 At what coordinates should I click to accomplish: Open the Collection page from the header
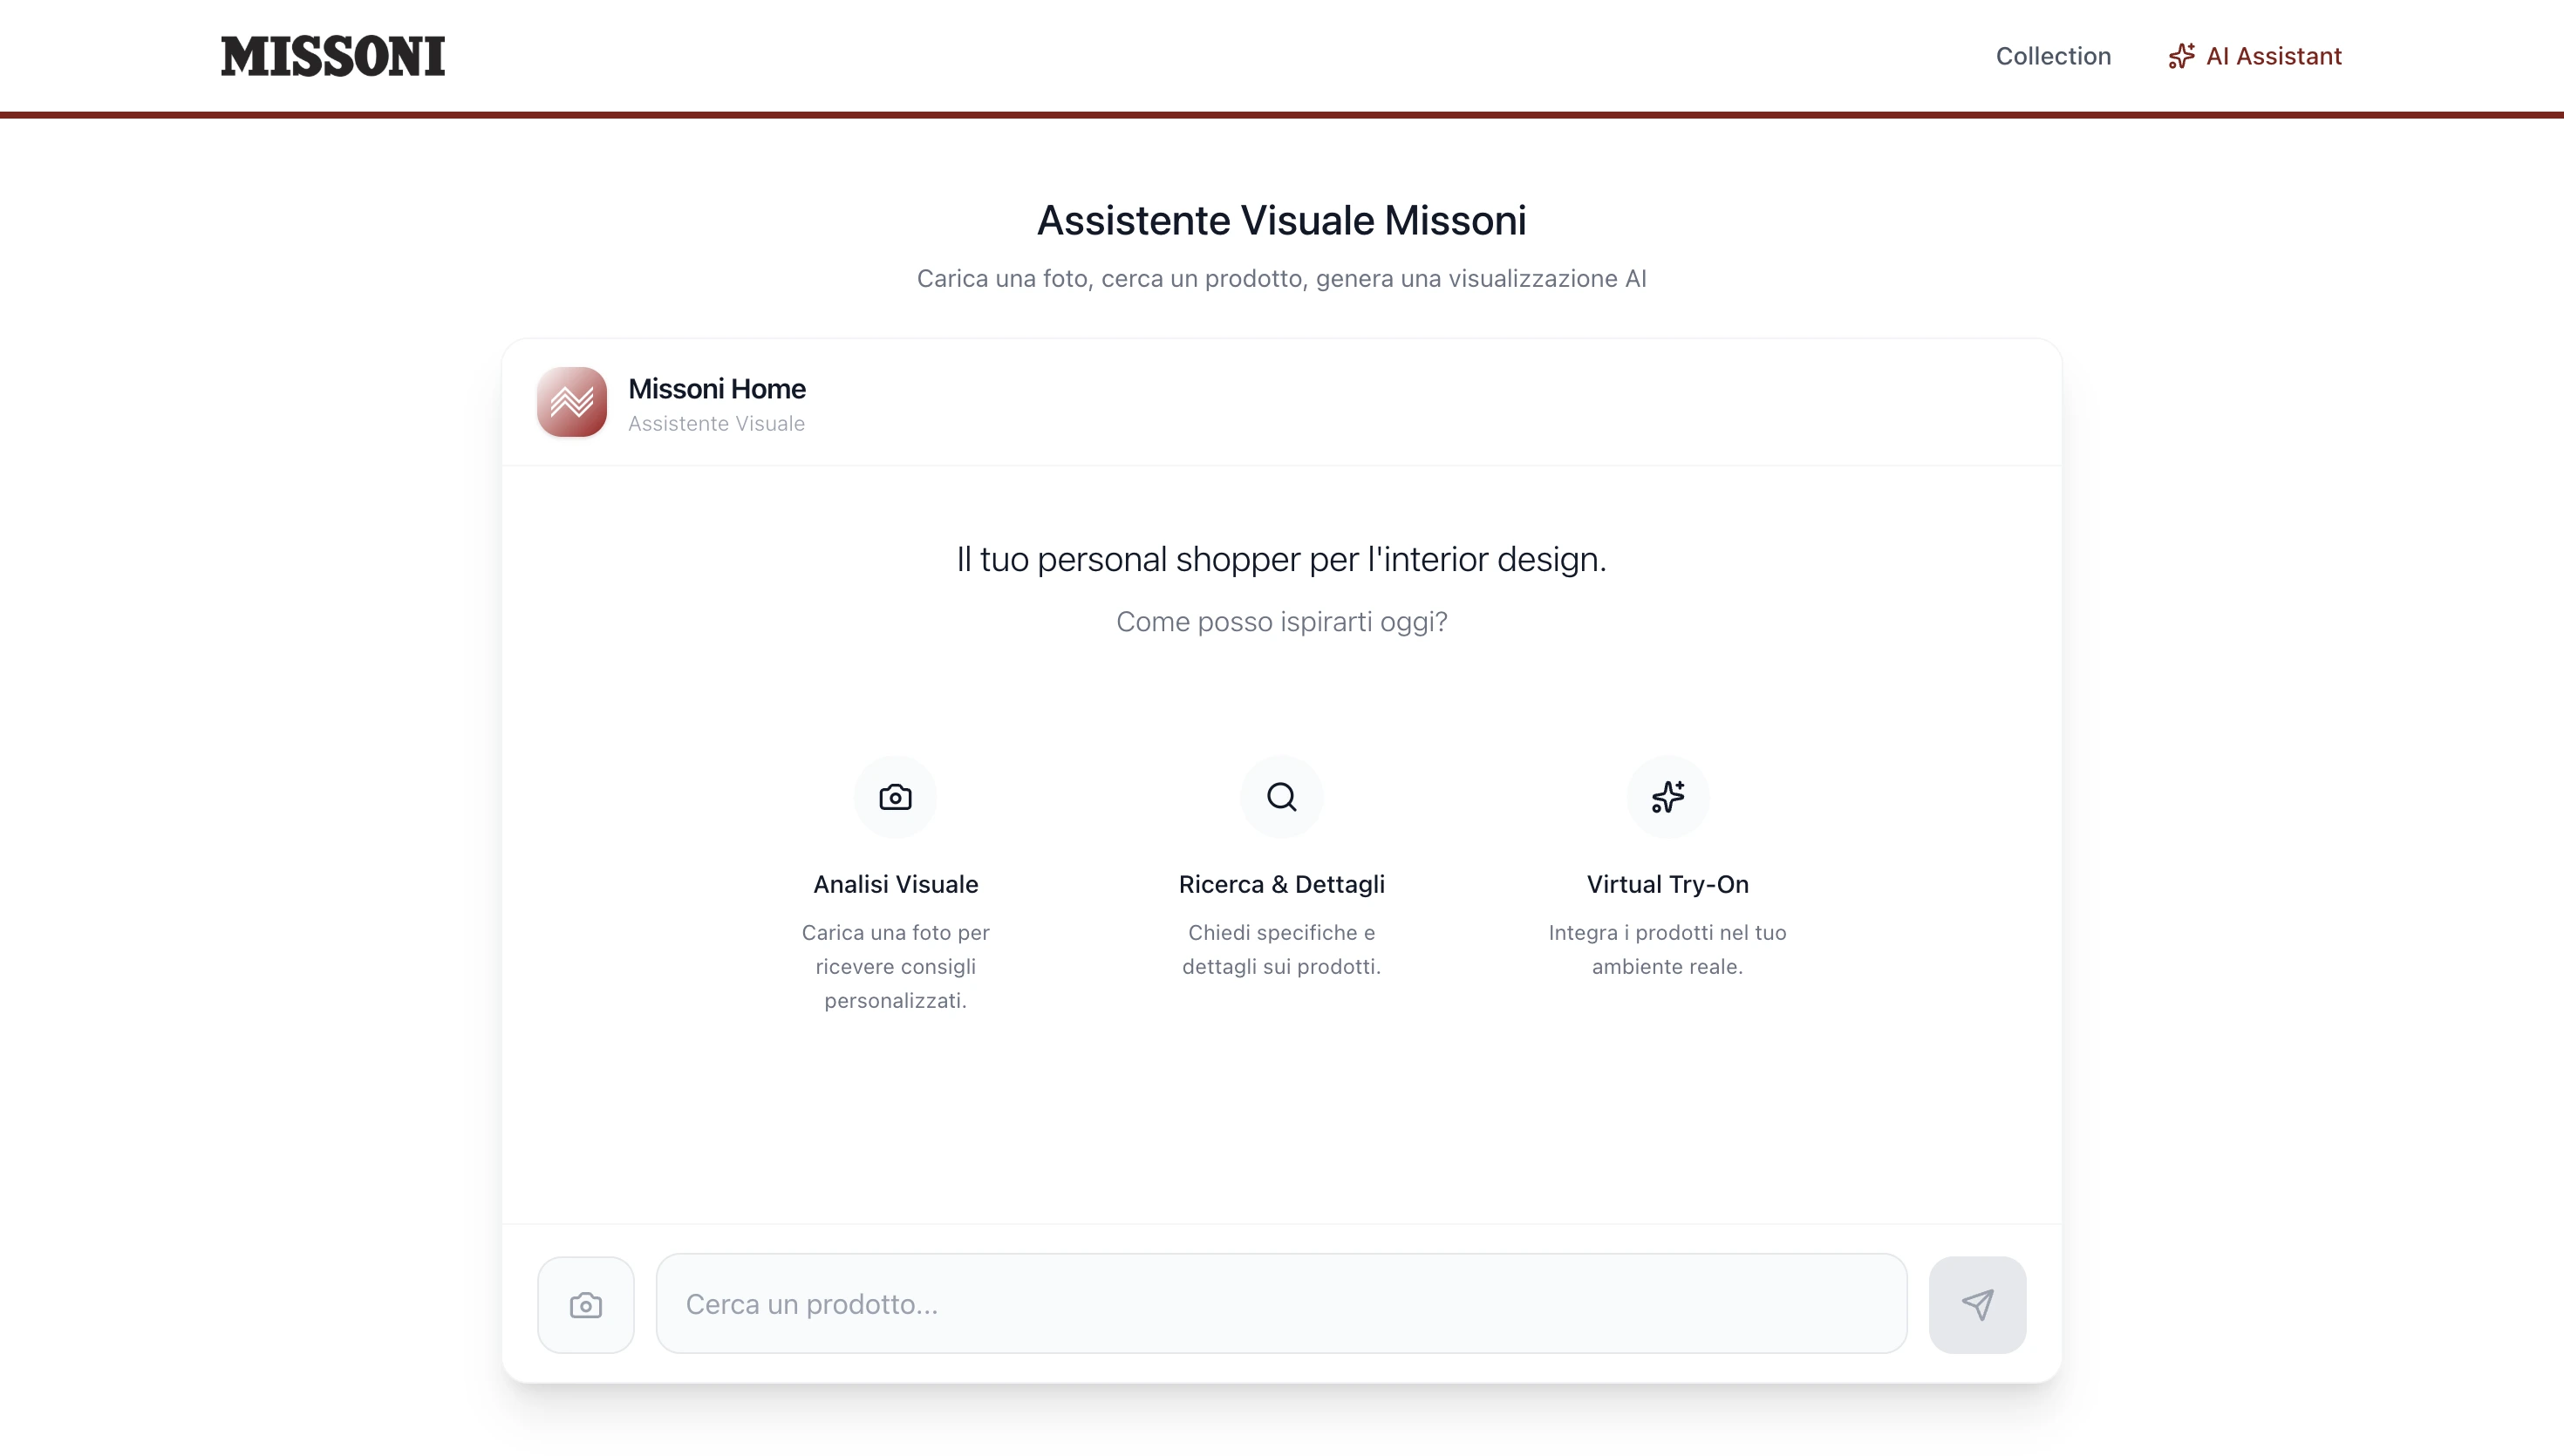click(2053, 56)
